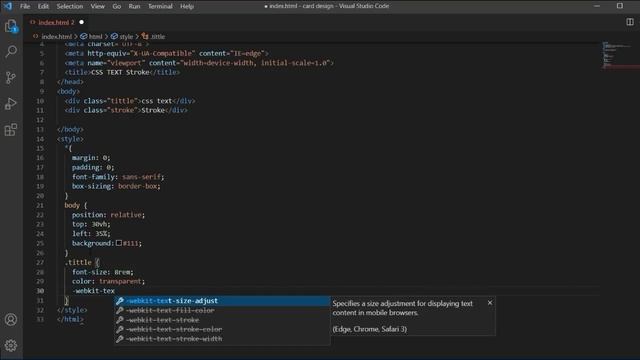Viewport: 640px width, 360px height.
Task: Click the closing </style> tag
Action: pyautogui.click(x=72, y=310)
